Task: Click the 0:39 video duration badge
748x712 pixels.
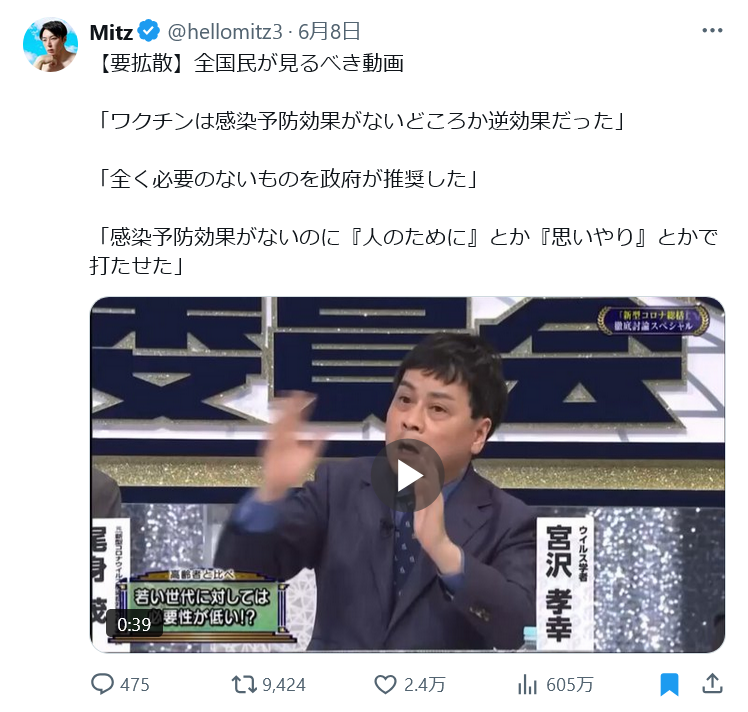Action: [134, 624]
